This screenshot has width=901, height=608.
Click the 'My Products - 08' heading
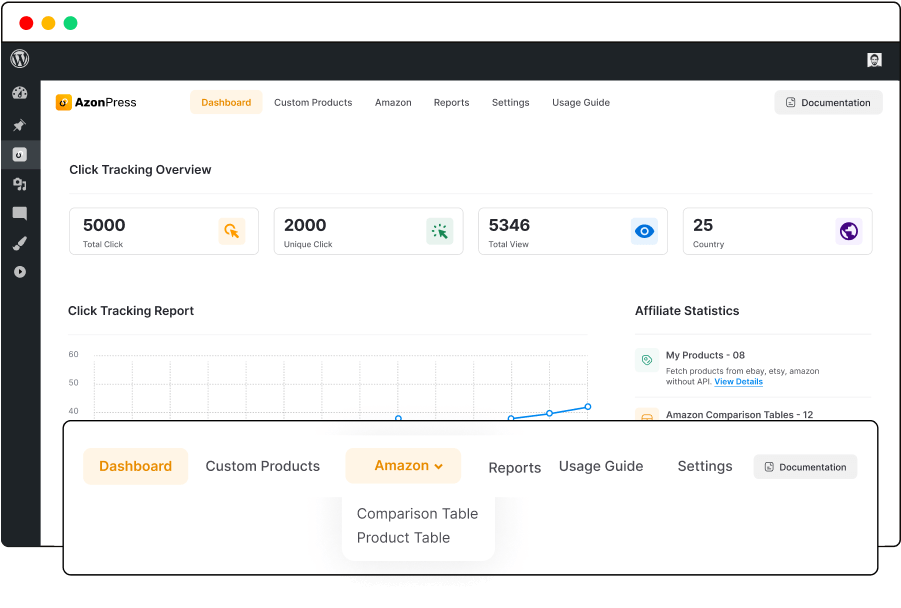705,355
